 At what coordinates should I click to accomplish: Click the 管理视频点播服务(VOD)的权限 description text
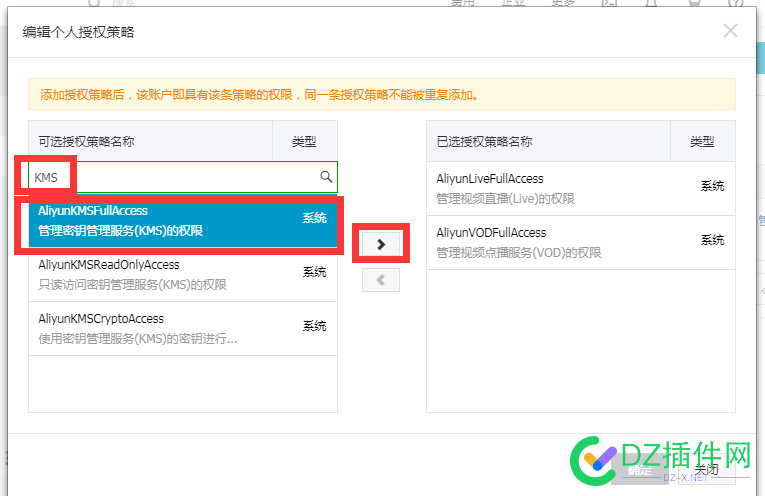[x=519, y=253]
